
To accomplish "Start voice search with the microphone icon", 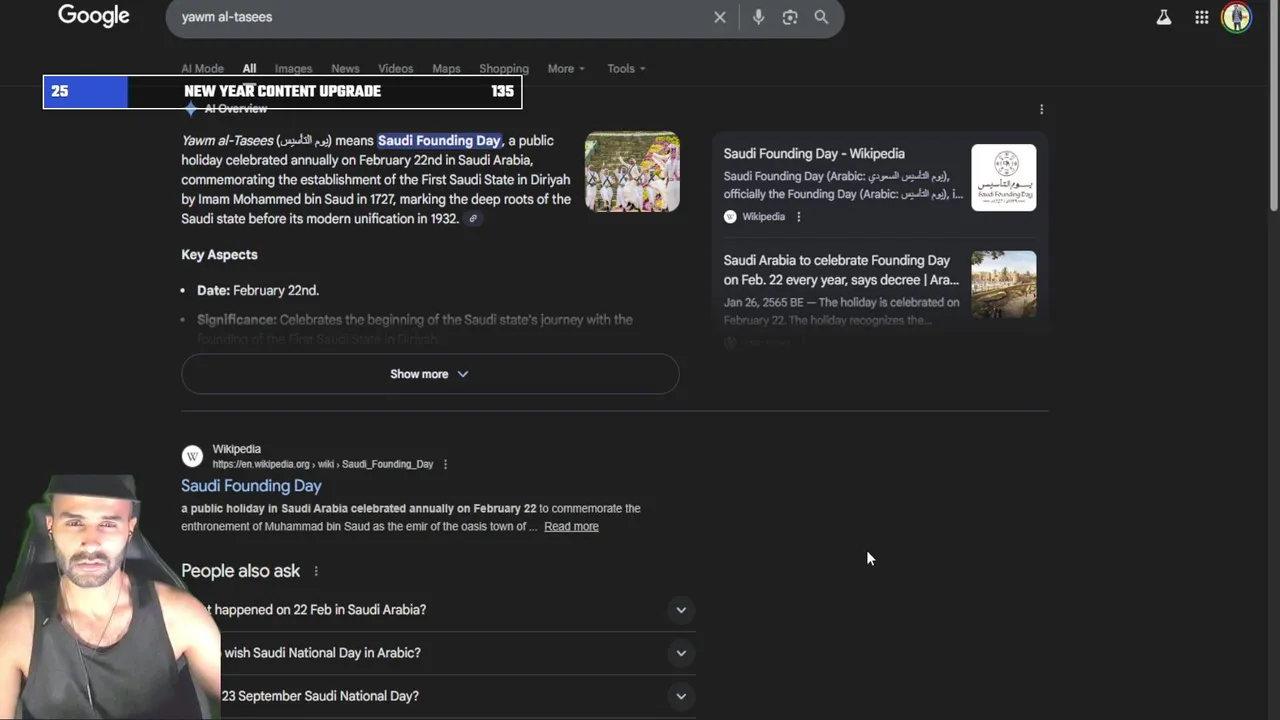I will [x=758, y=17].
